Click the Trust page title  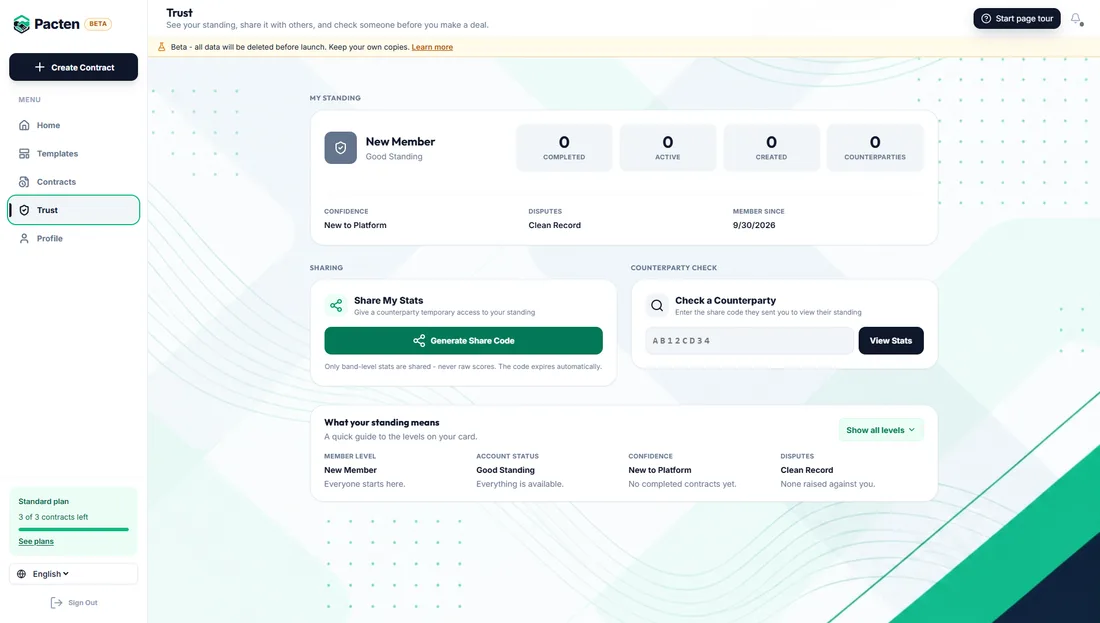pos(180,13)
